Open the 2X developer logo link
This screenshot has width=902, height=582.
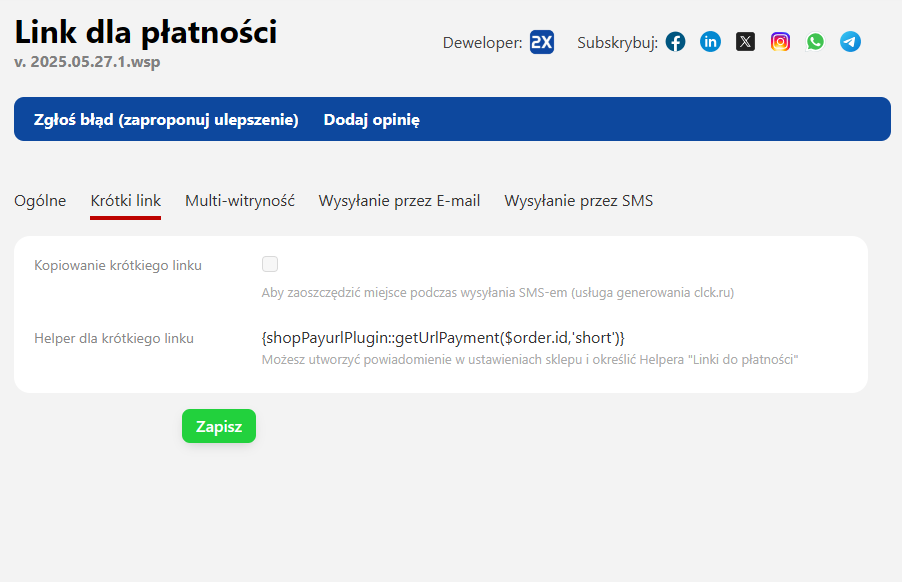[541, 42]
